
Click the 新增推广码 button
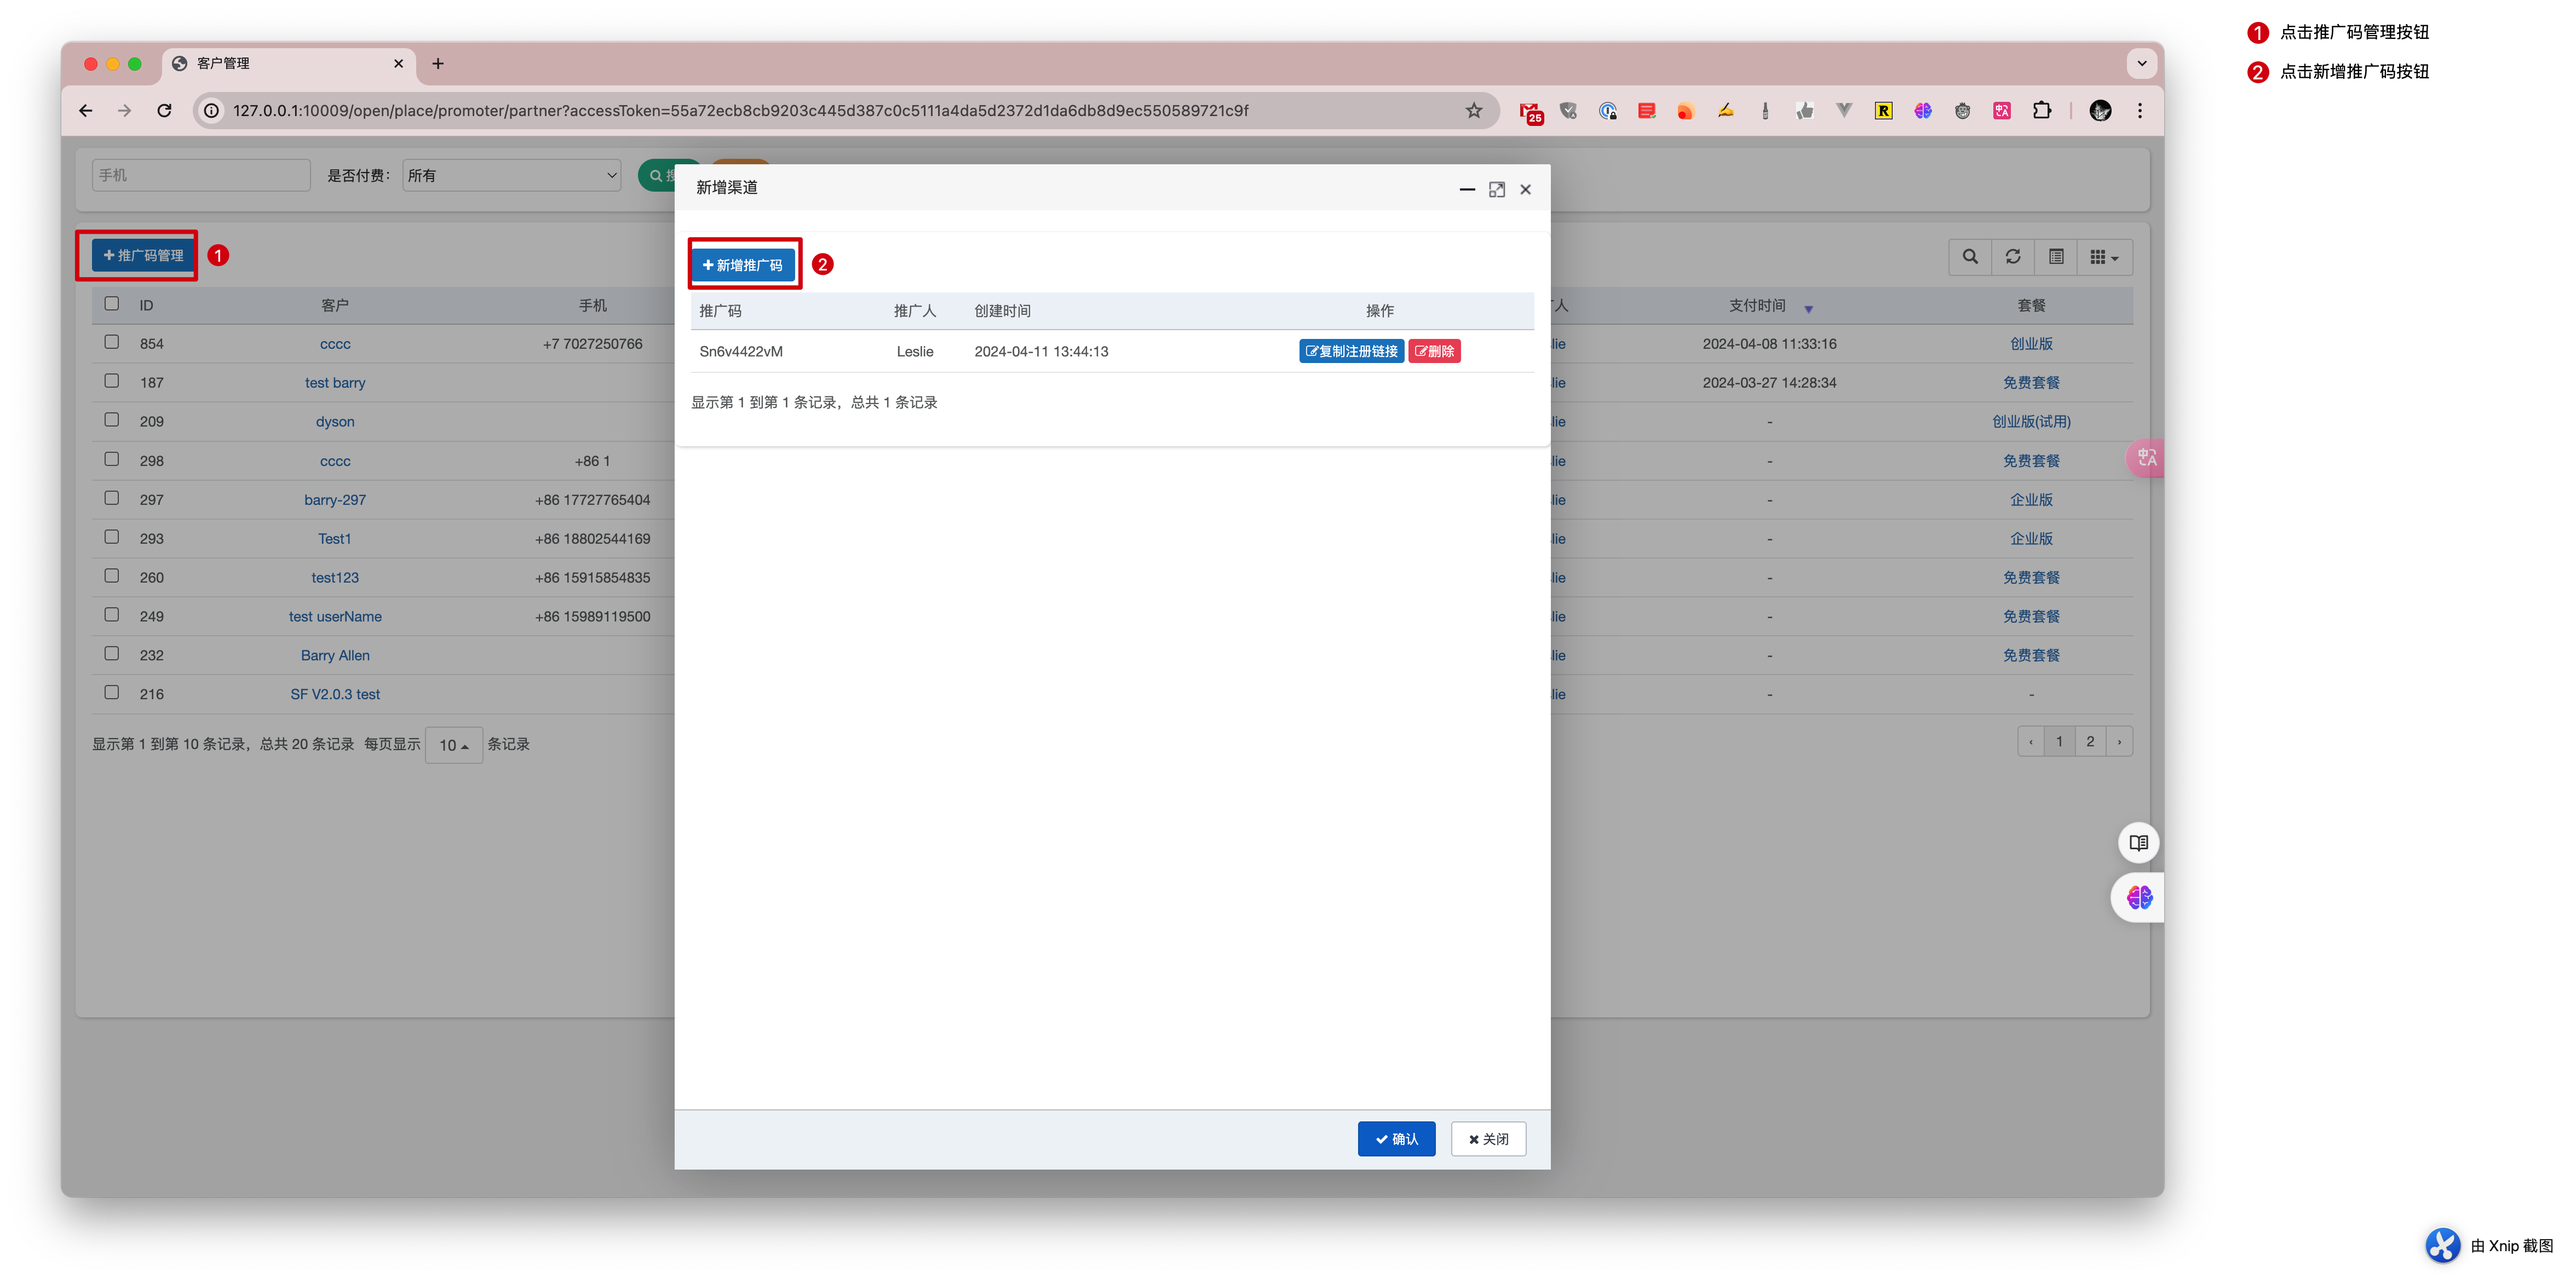point(743,265)
